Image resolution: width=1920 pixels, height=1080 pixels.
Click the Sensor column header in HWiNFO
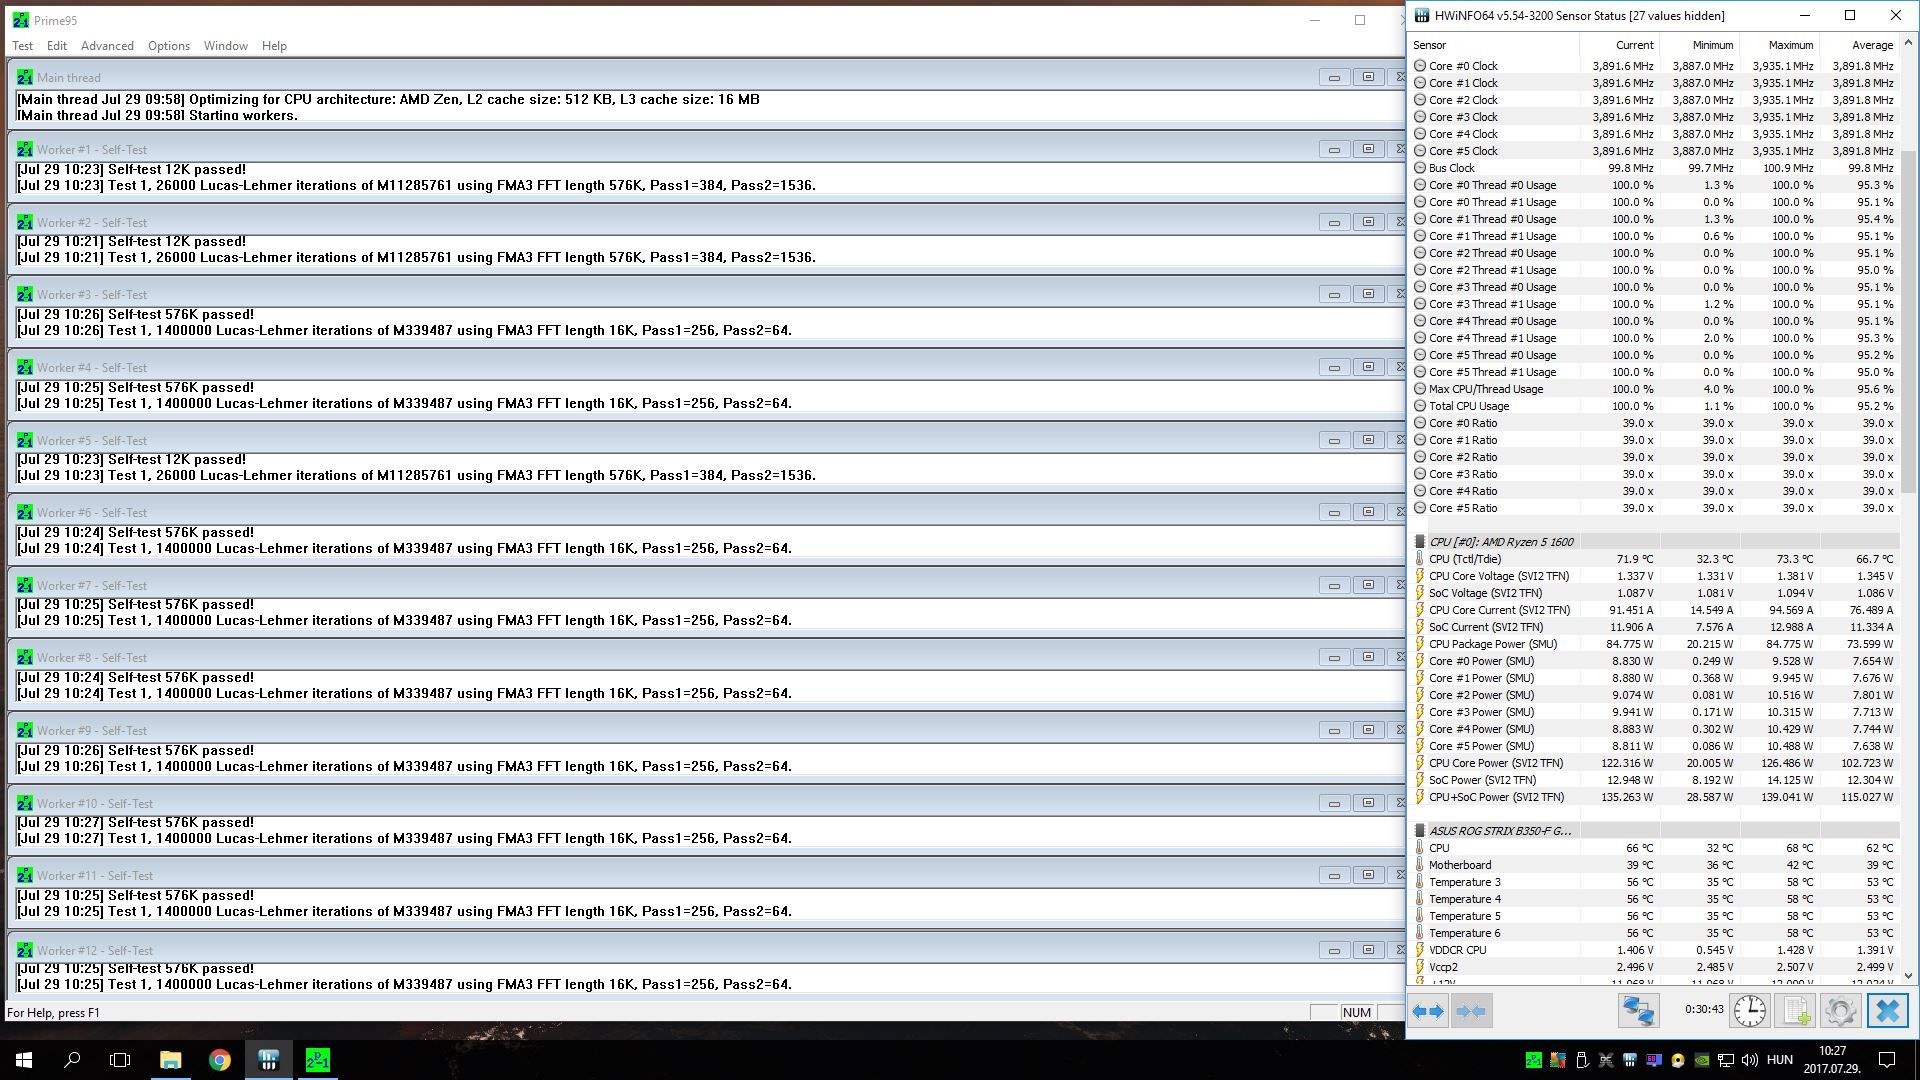[x=1494, y=45]
